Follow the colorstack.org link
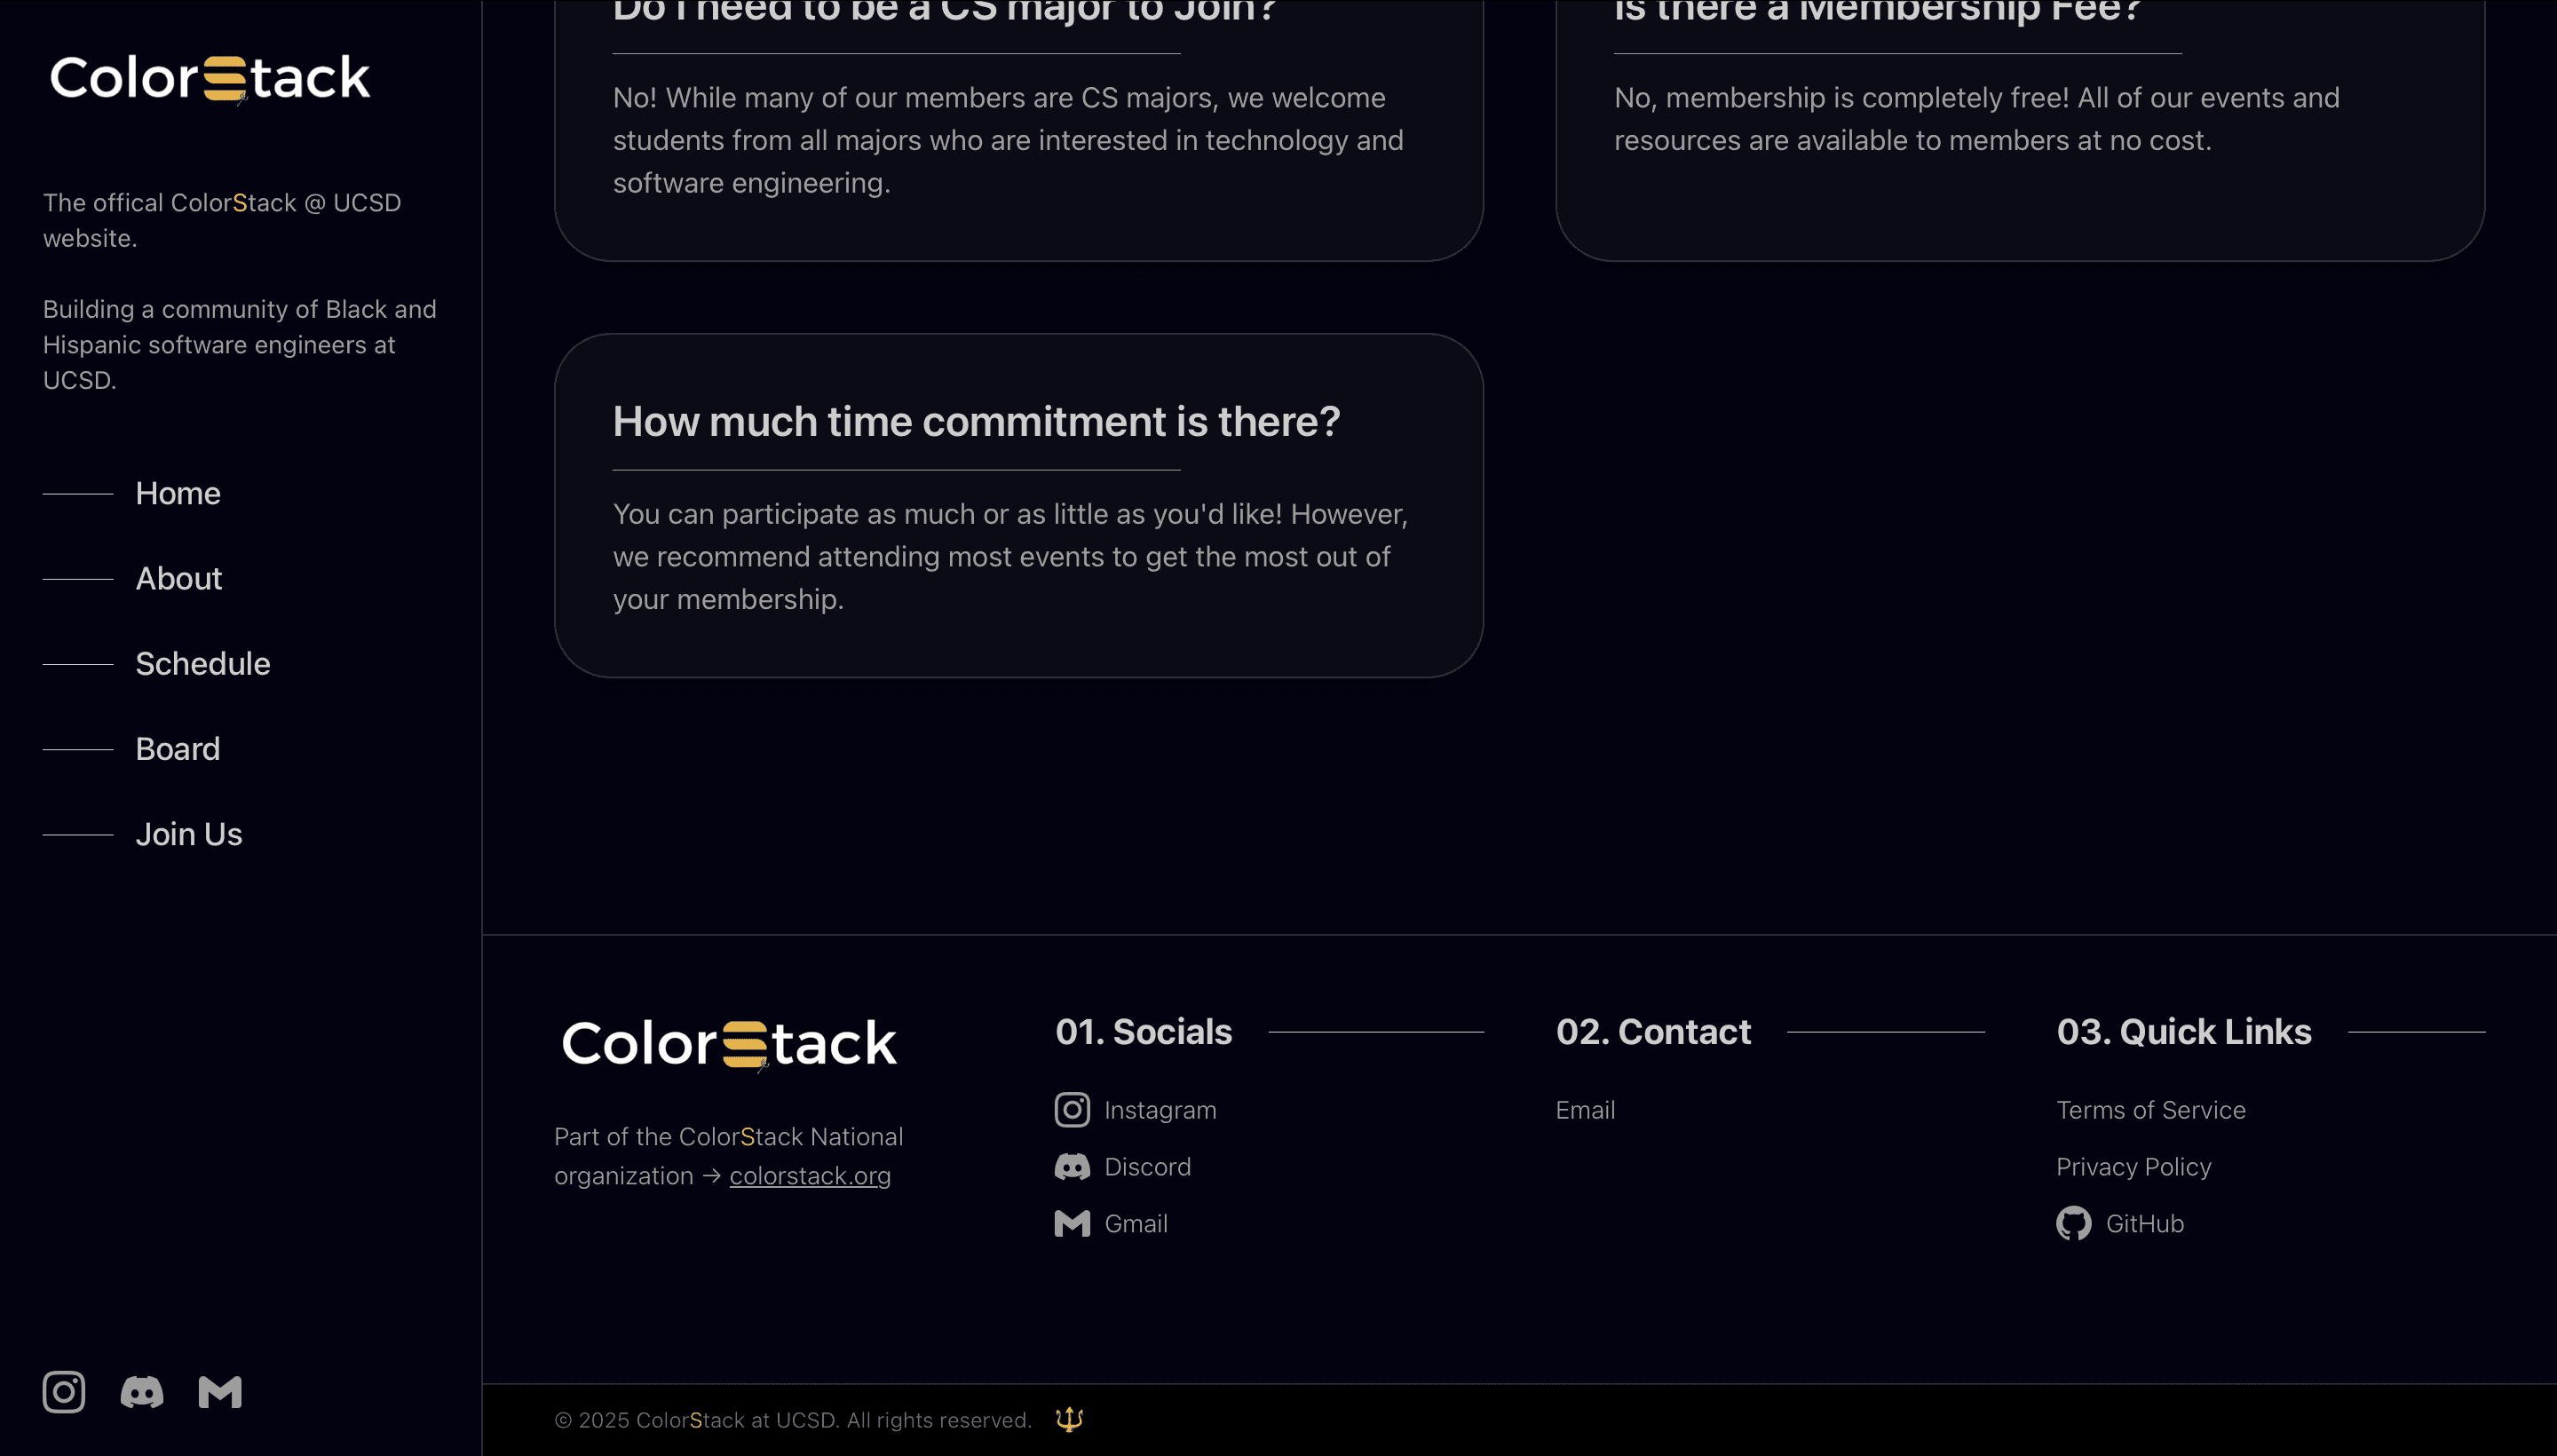 tap(810, 1176)
